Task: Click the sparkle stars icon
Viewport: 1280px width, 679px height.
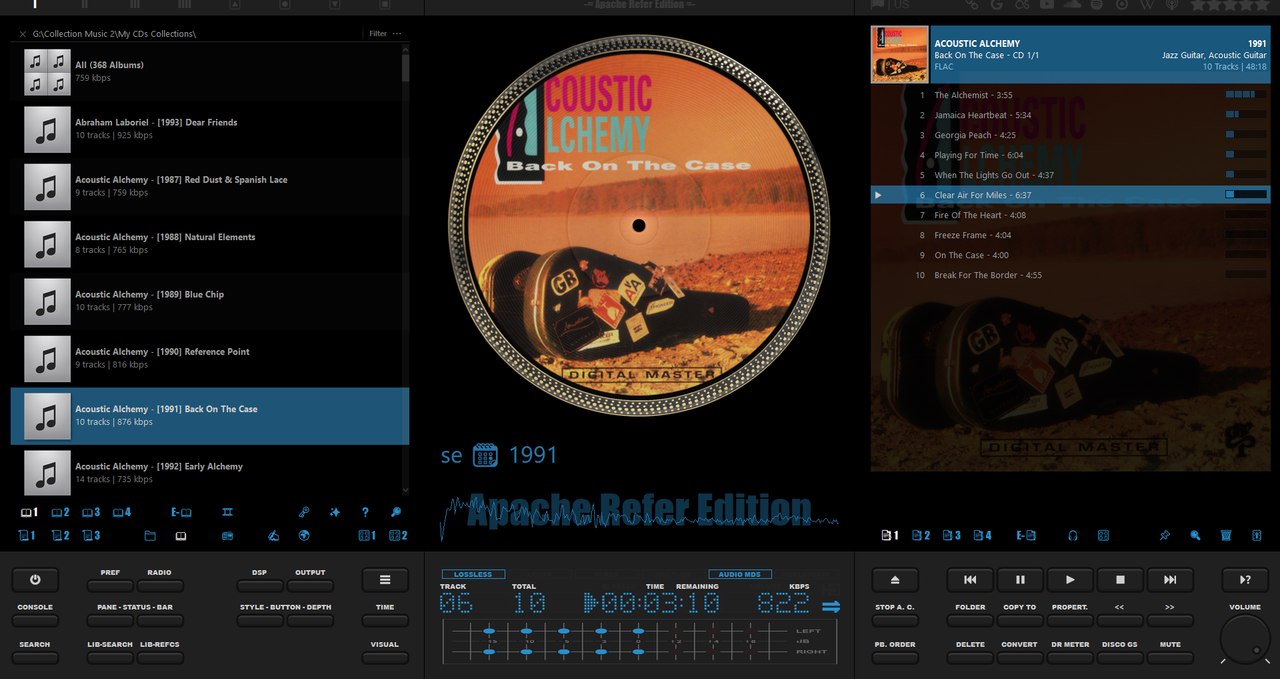Action: (335, 513)
